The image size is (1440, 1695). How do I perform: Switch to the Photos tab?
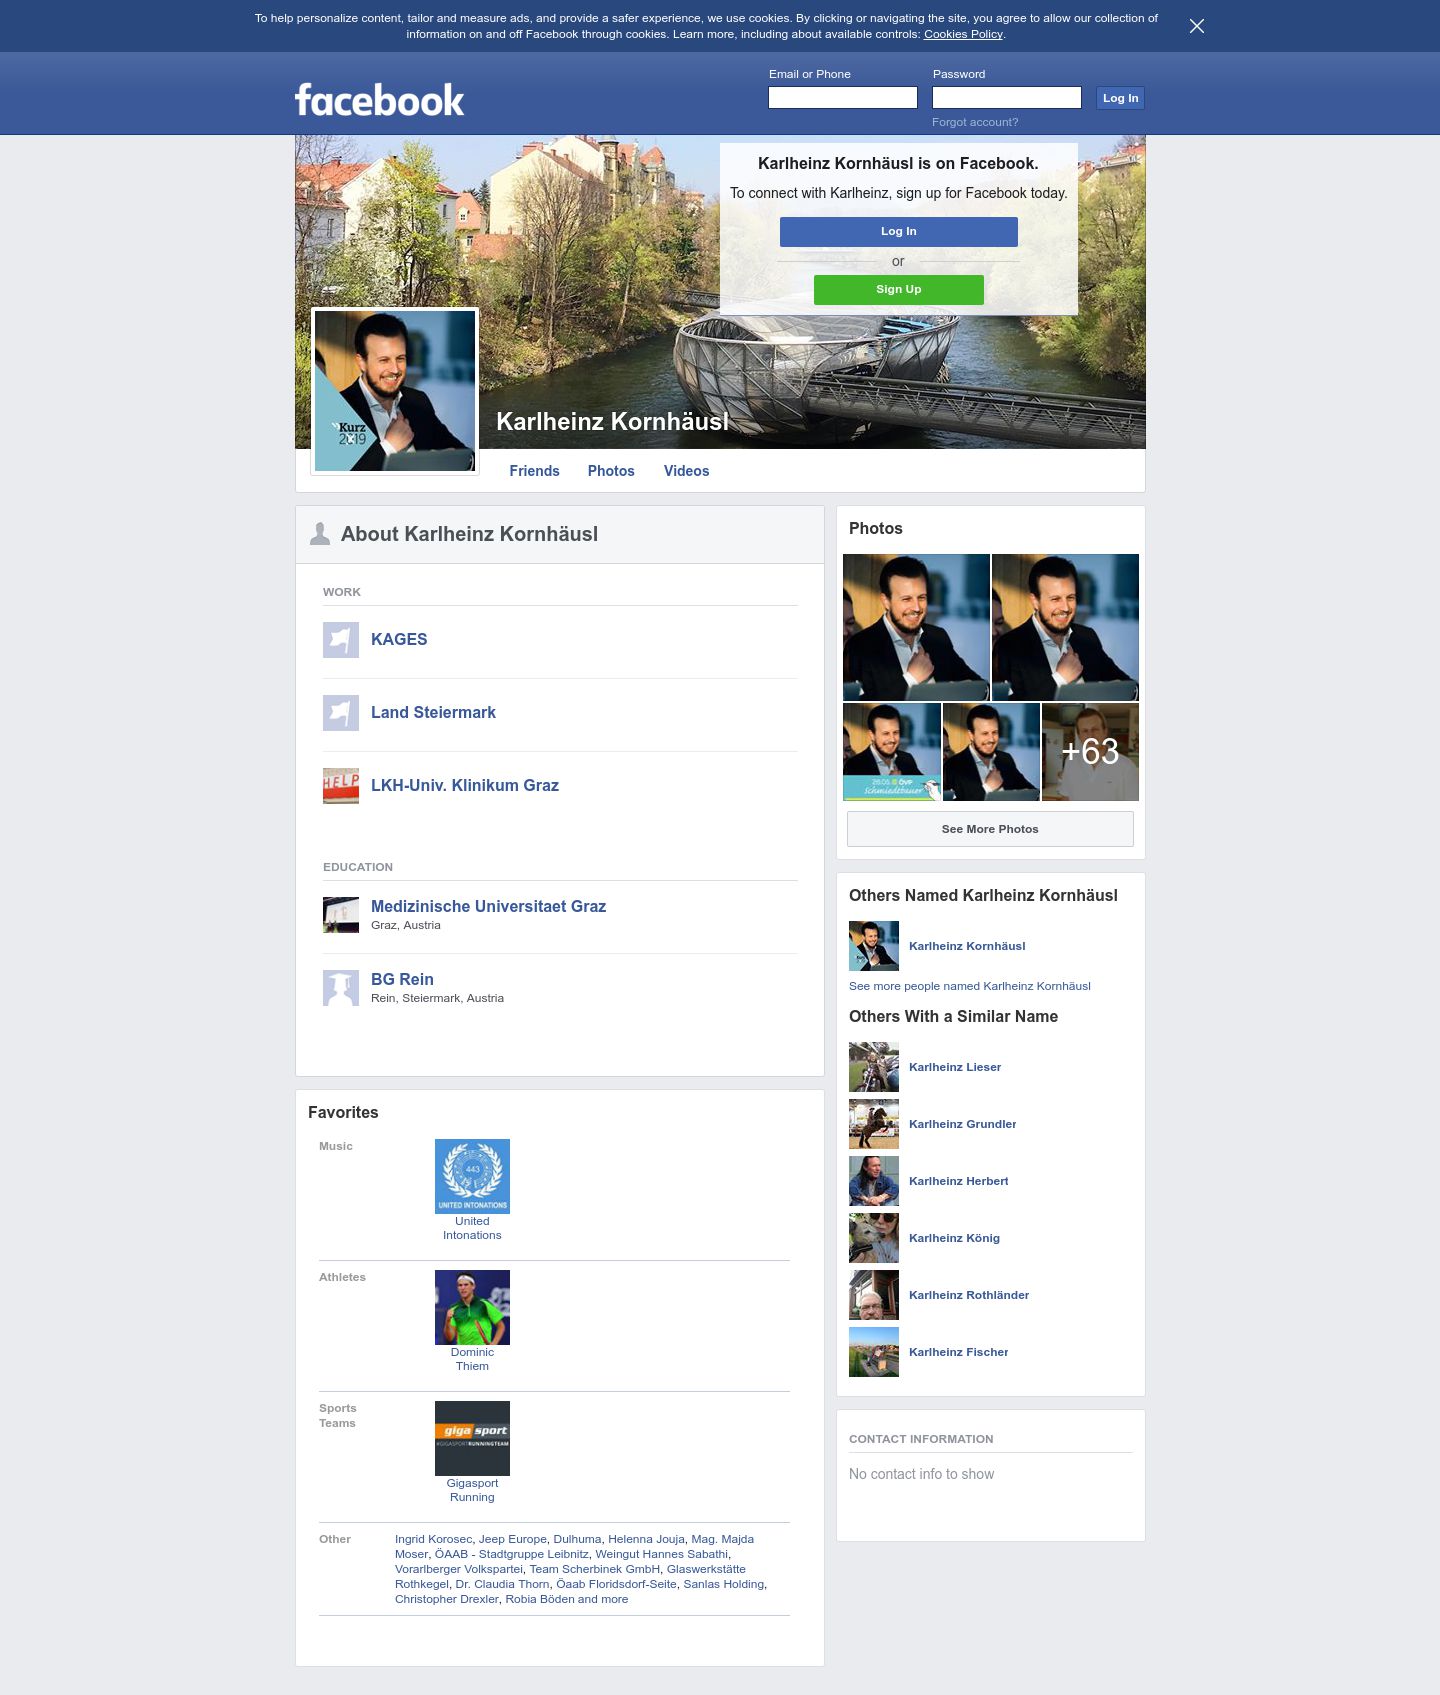click(x=611, y=471)
